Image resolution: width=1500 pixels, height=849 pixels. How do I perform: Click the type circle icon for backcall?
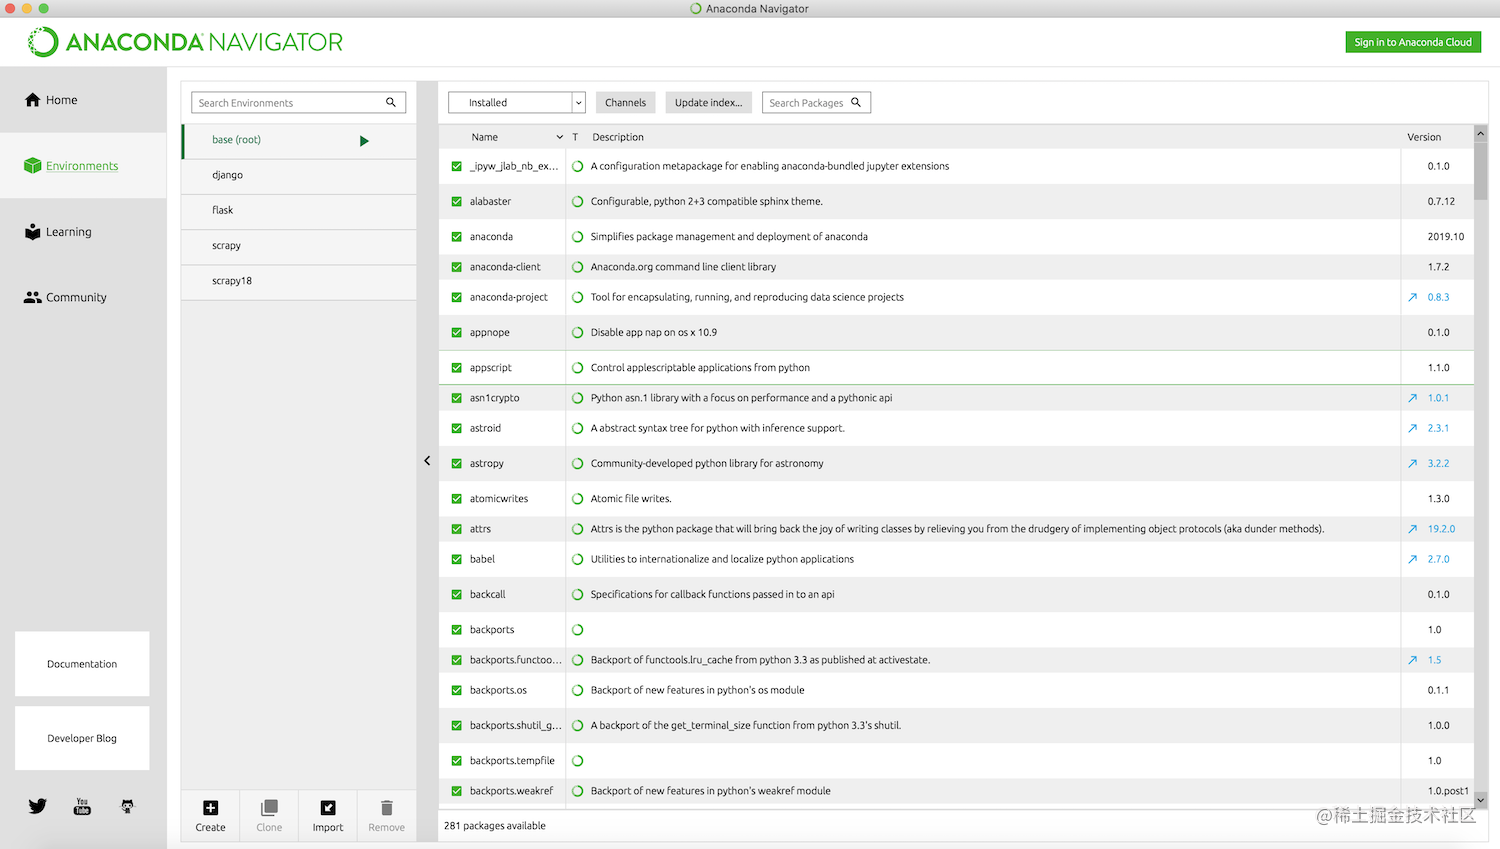[x=577, y=594]
